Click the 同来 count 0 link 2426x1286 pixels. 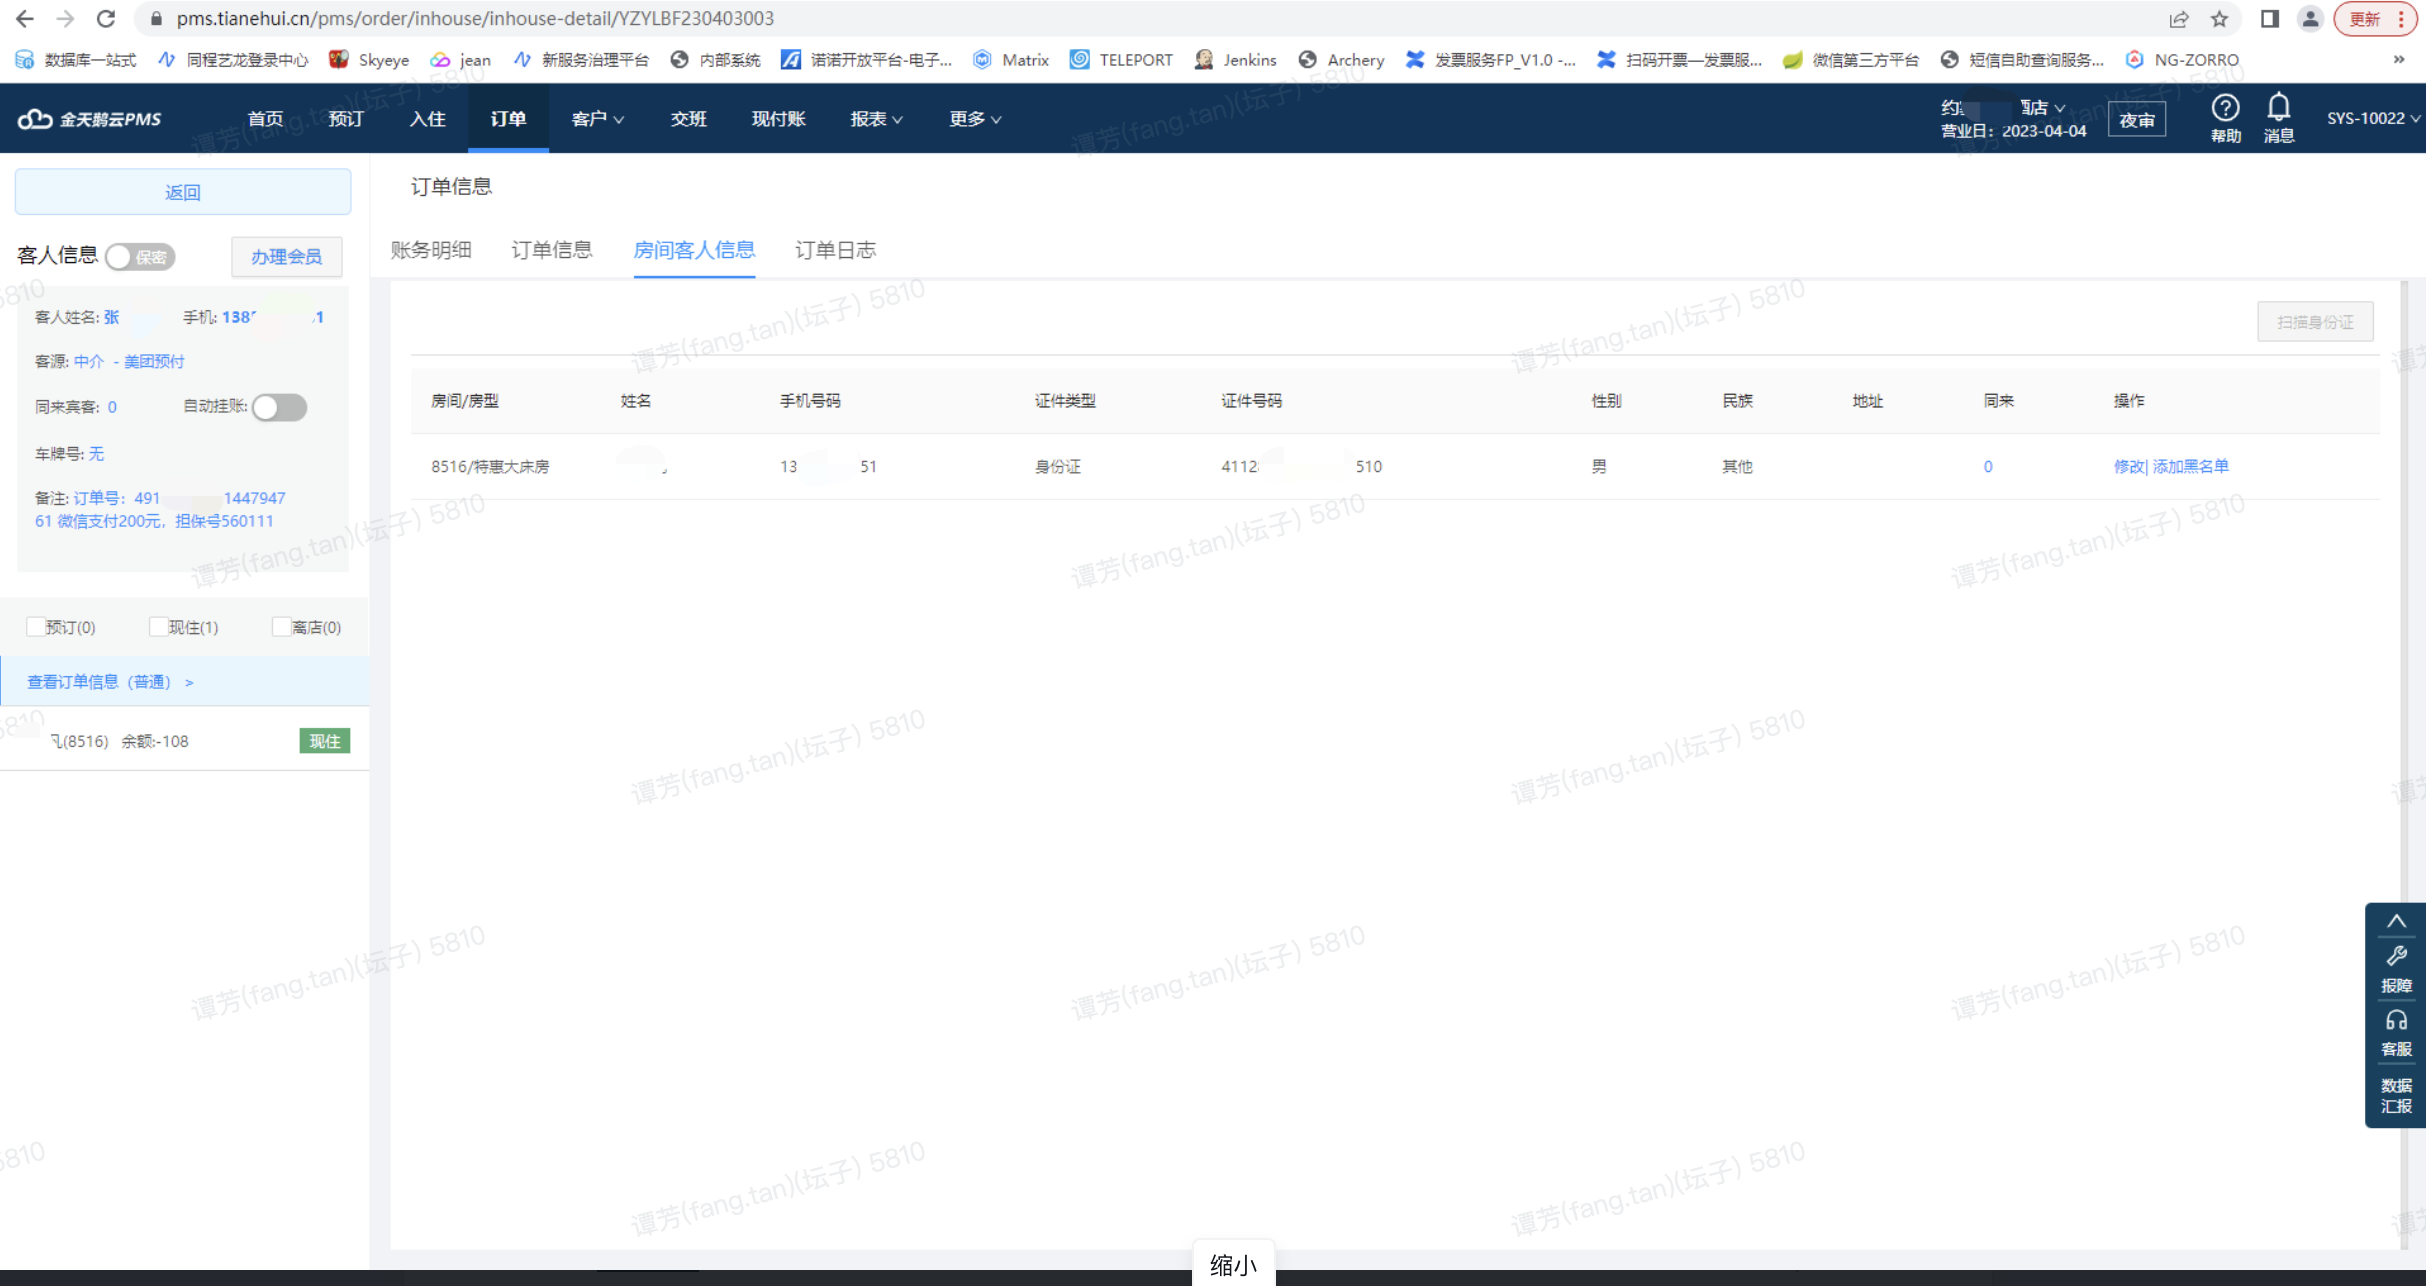[1988, 466]
